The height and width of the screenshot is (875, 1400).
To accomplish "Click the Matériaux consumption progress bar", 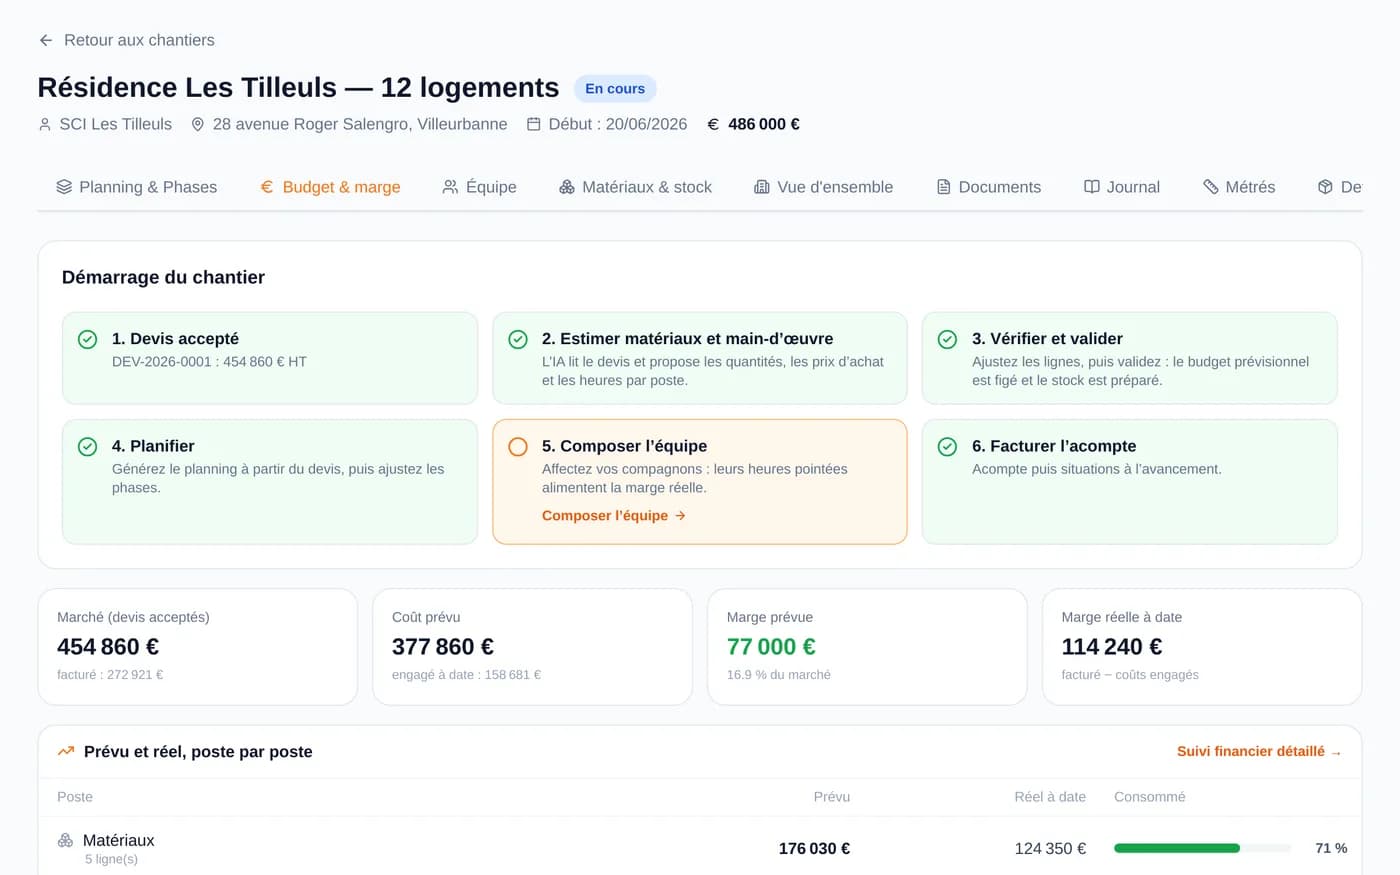I will click(1202, 848).
